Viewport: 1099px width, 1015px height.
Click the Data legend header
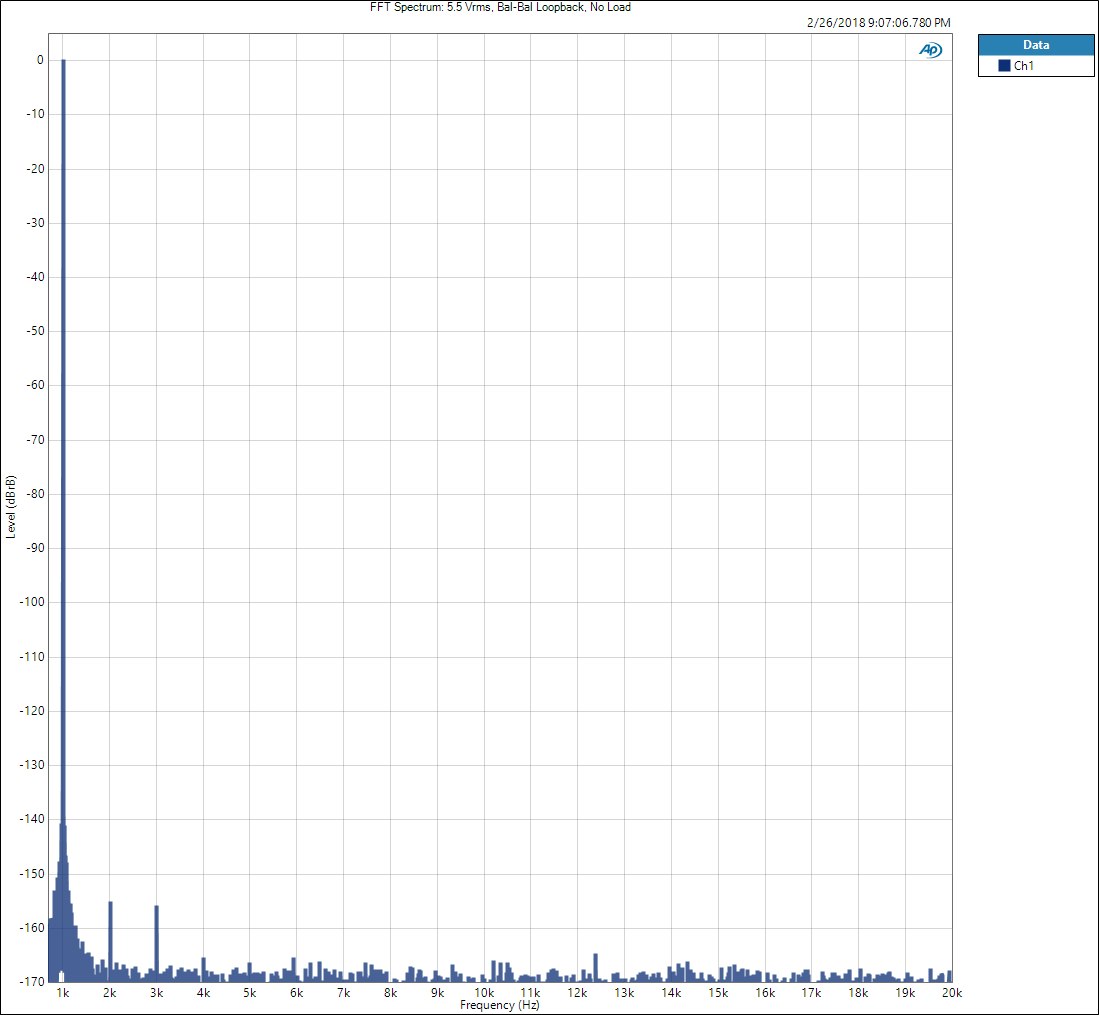click(x=1035, y=45)
